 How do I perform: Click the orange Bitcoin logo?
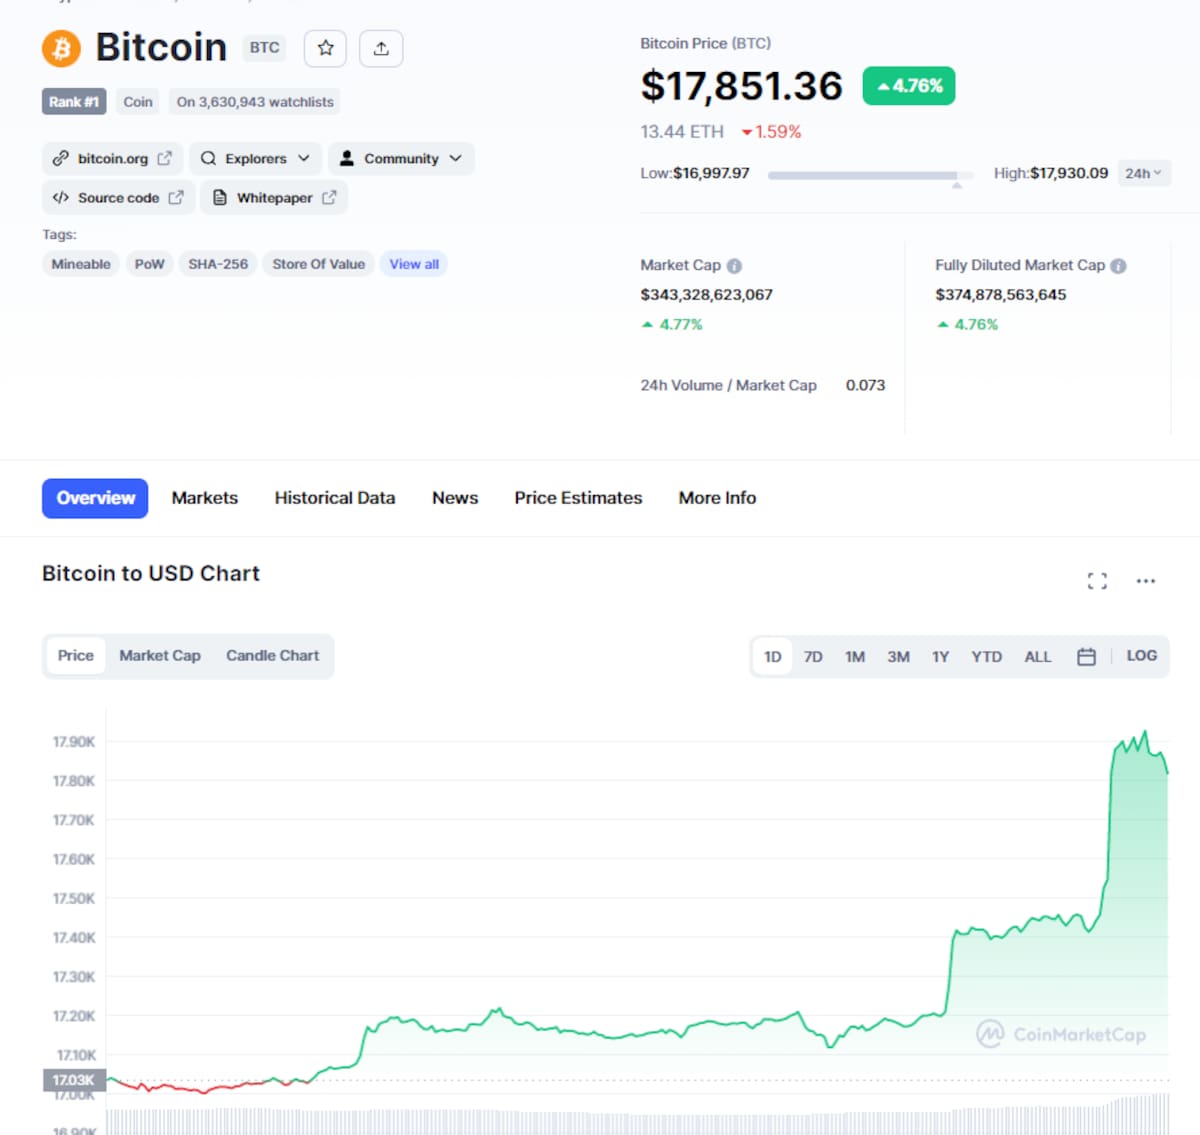click(x=61, y=48)
